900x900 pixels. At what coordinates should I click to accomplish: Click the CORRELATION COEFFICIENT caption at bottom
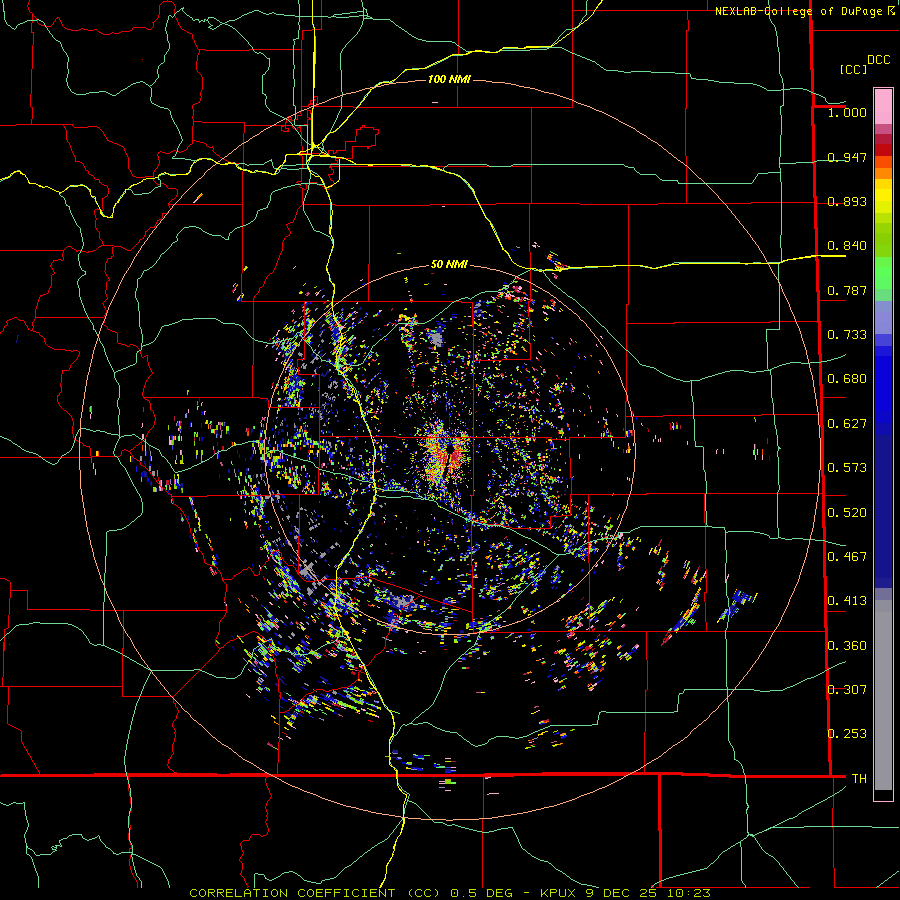[449, 893]
